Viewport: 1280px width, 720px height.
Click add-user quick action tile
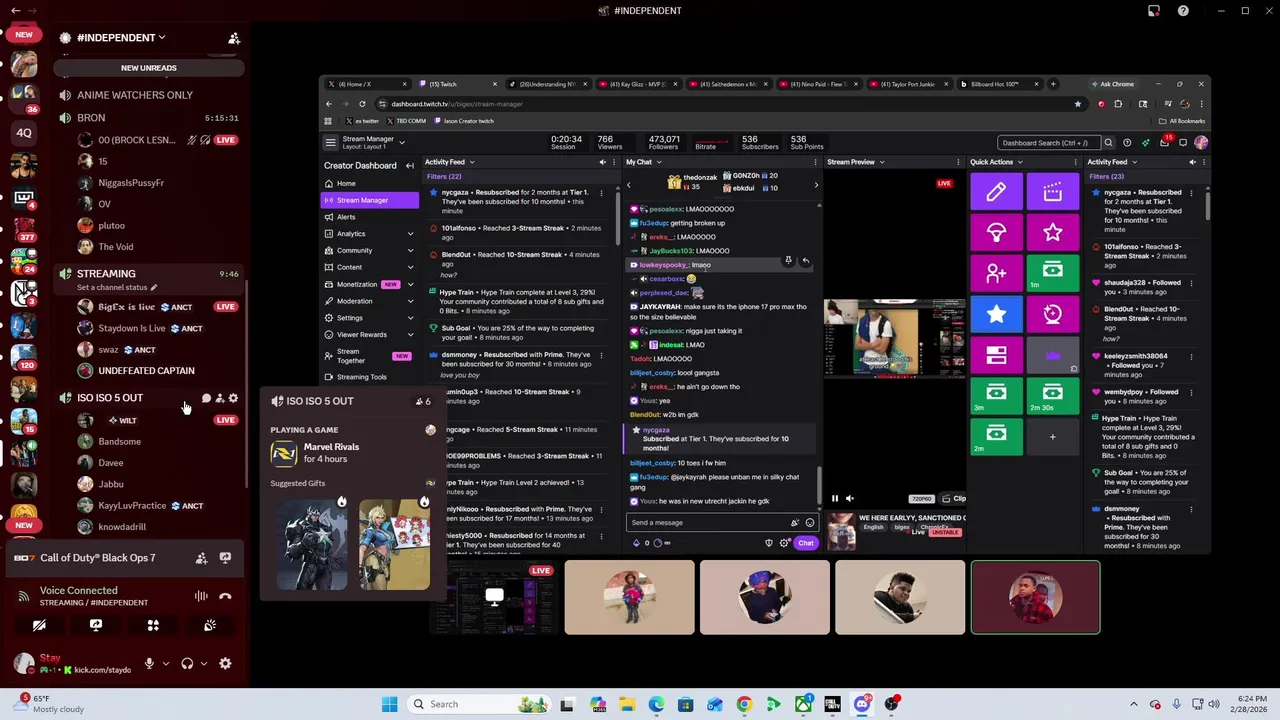coord(996,273)
